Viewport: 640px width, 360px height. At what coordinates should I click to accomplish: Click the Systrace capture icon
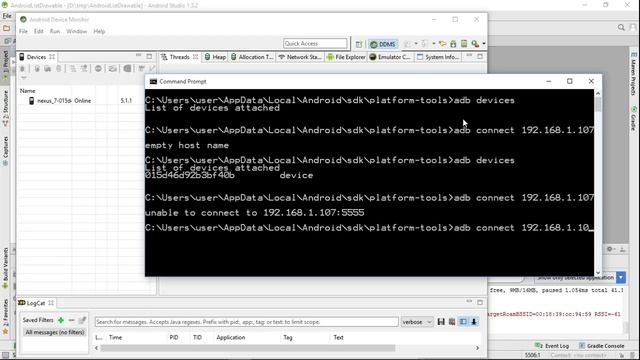[x=142, y=69]
